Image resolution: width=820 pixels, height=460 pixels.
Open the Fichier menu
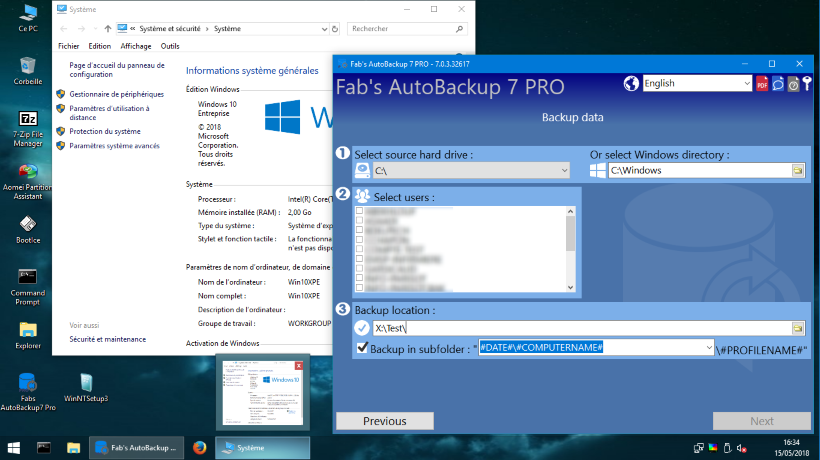(x=69, y=46)
